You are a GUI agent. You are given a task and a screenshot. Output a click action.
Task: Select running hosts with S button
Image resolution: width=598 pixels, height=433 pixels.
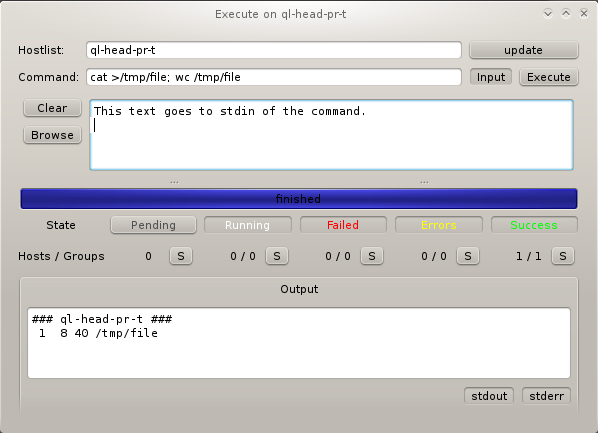tap(277, 256)
